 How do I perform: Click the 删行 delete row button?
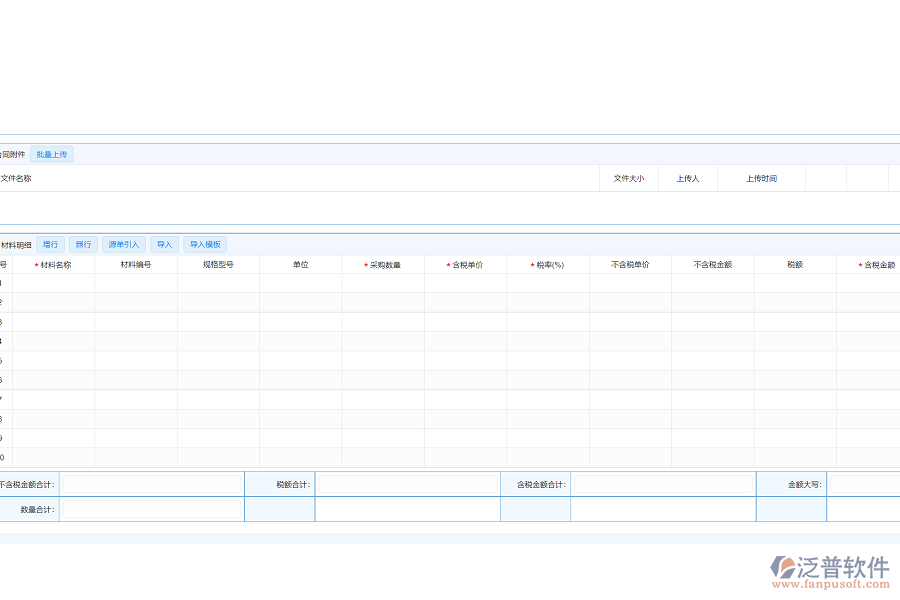pyautogui.click(x=83, y=244)
